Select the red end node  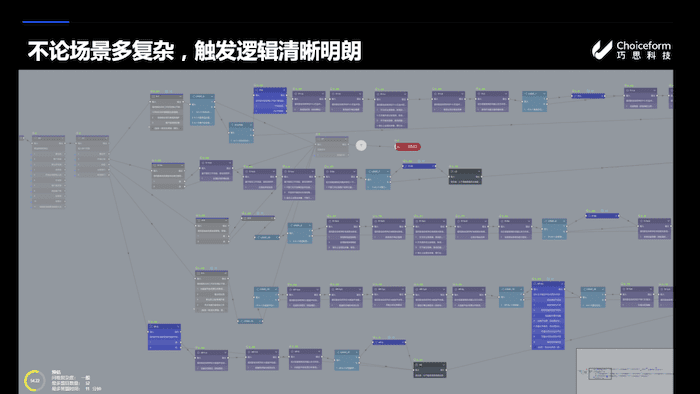pos(408,147)
